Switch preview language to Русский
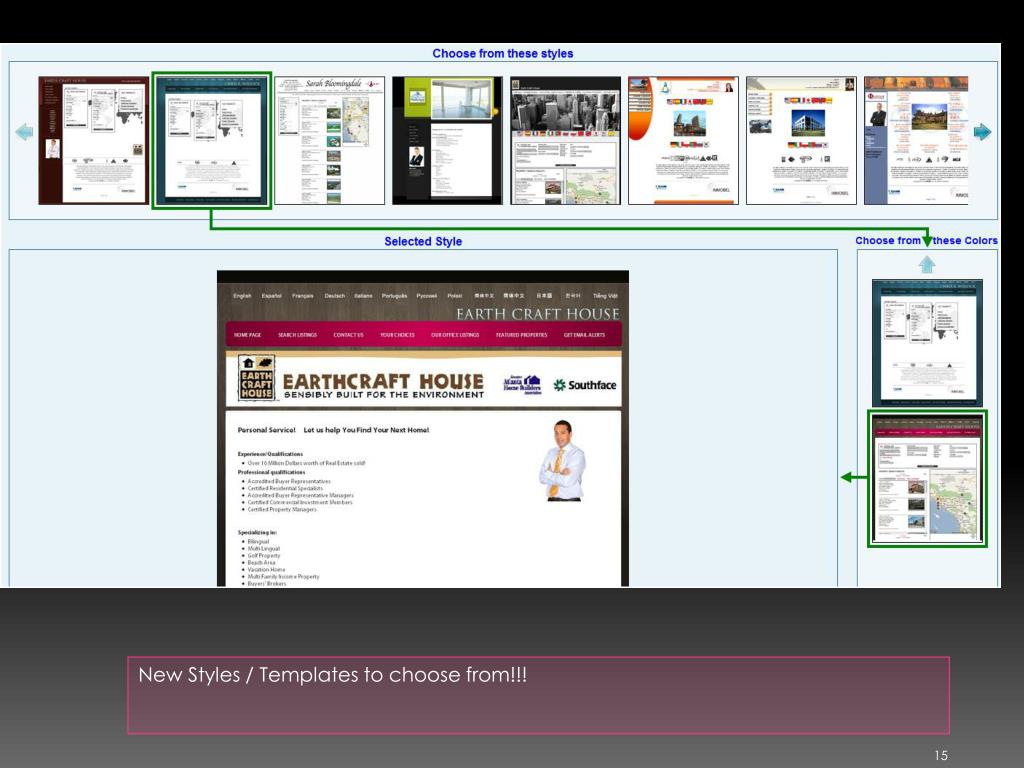The image size is (1024, 768). [426, 296]
